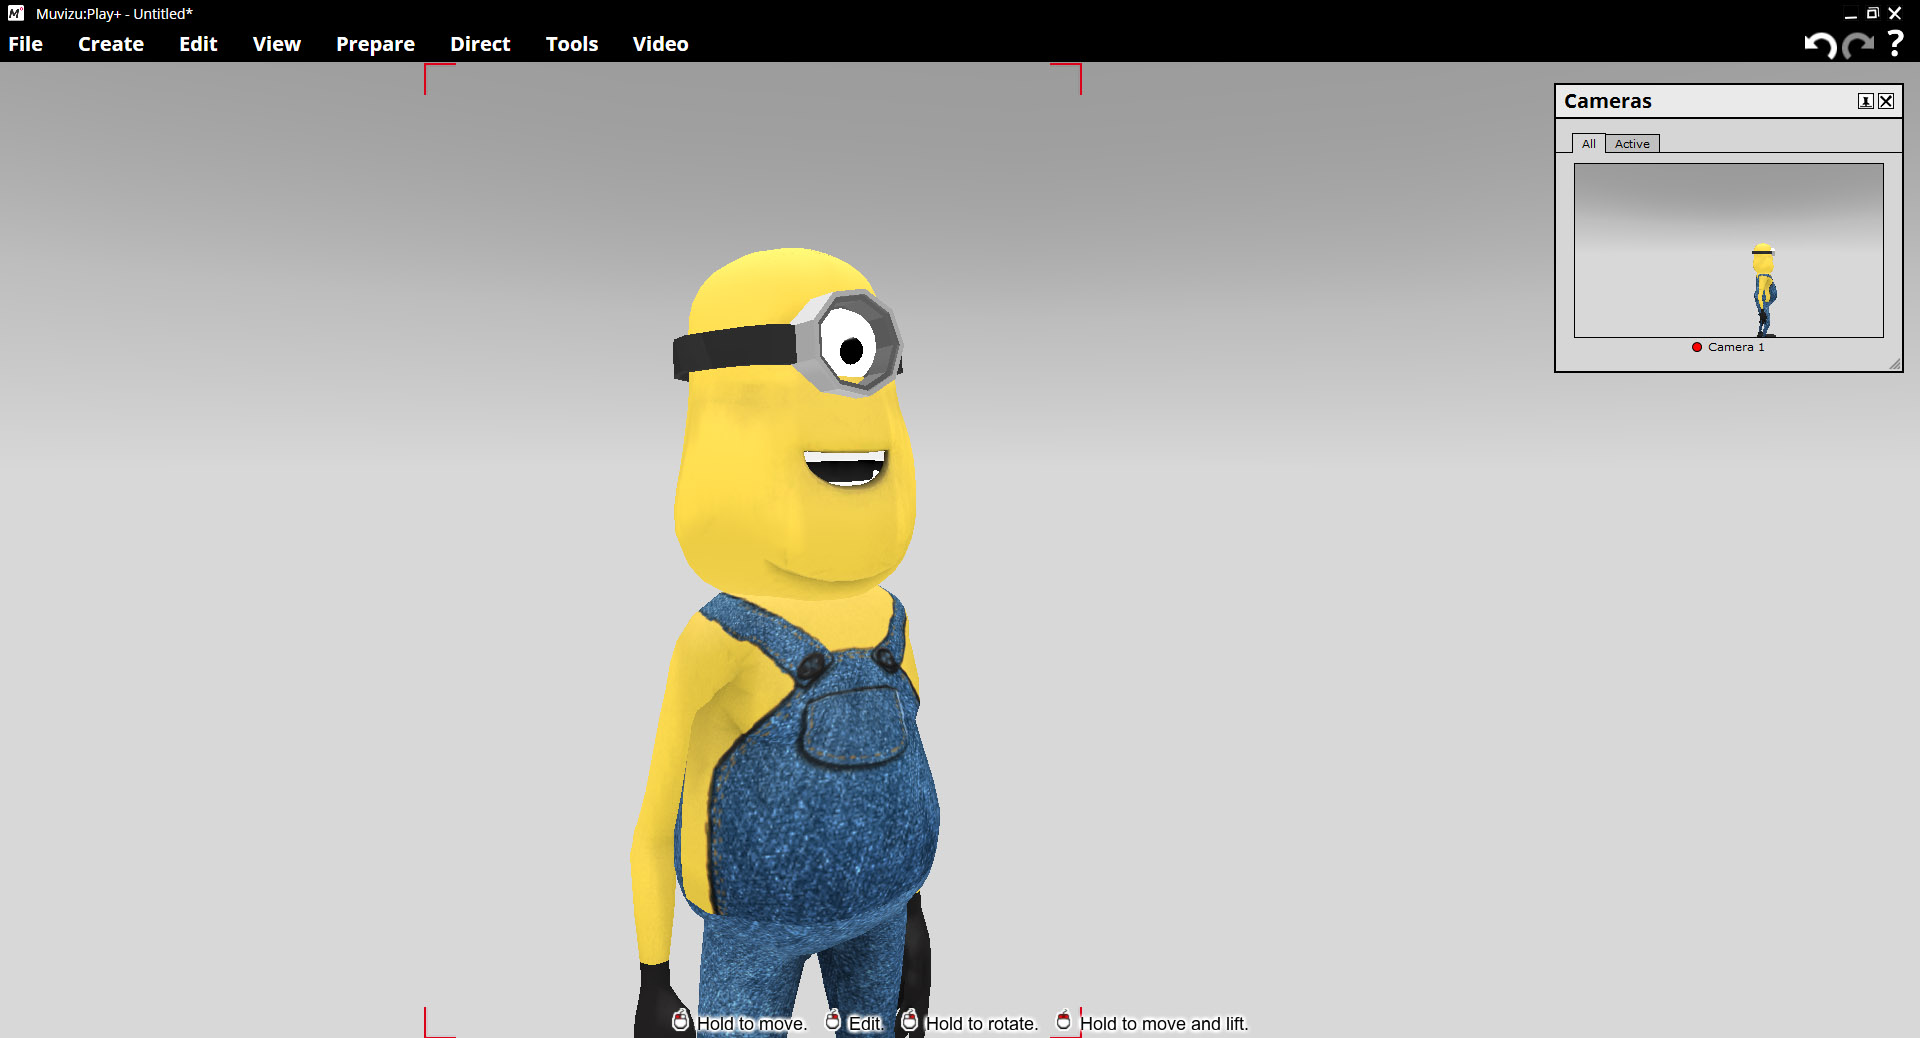Select the Camera 1 preview thumbnail
Image resolution: width=1920 pixels, height=1038 pixels.
click(x=1728, y=250)
